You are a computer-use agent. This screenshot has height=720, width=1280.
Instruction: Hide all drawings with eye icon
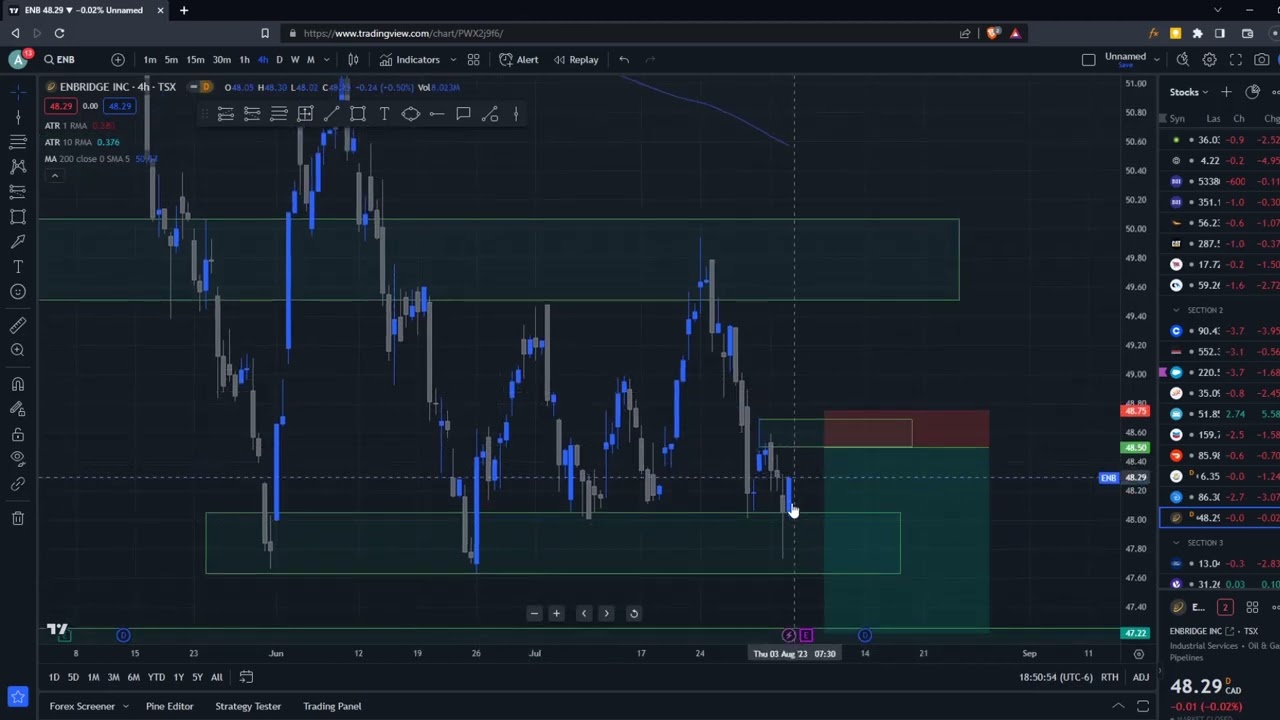(18, 459)
